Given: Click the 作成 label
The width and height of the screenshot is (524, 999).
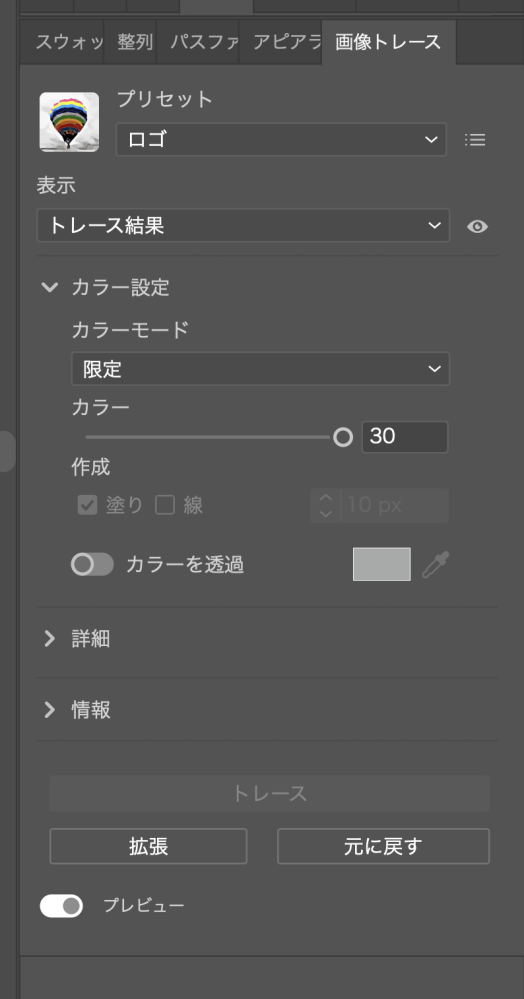Looking at the screenshot, I should coord(91,467).
